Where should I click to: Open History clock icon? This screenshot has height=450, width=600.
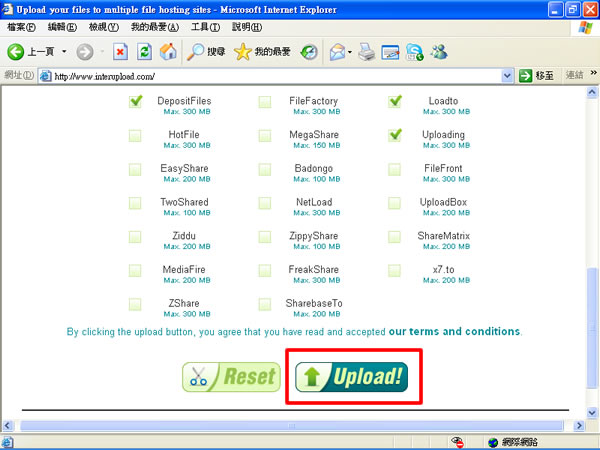(x=309, y=52)
